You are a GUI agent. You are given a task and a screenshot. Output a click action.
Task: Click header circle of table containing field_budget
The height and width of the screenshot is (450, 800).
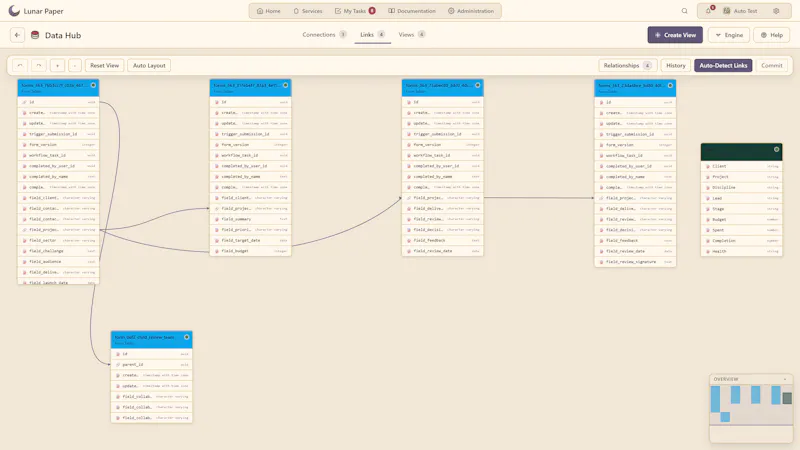coord(285,85)
